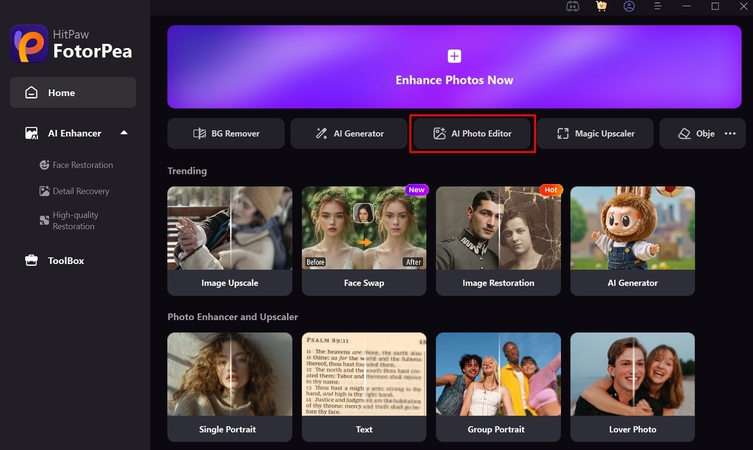The image size is (753, 450).
Task: Click the AI Generator magic wand icon
Action: pyautogui.click(x=321, y=134)
